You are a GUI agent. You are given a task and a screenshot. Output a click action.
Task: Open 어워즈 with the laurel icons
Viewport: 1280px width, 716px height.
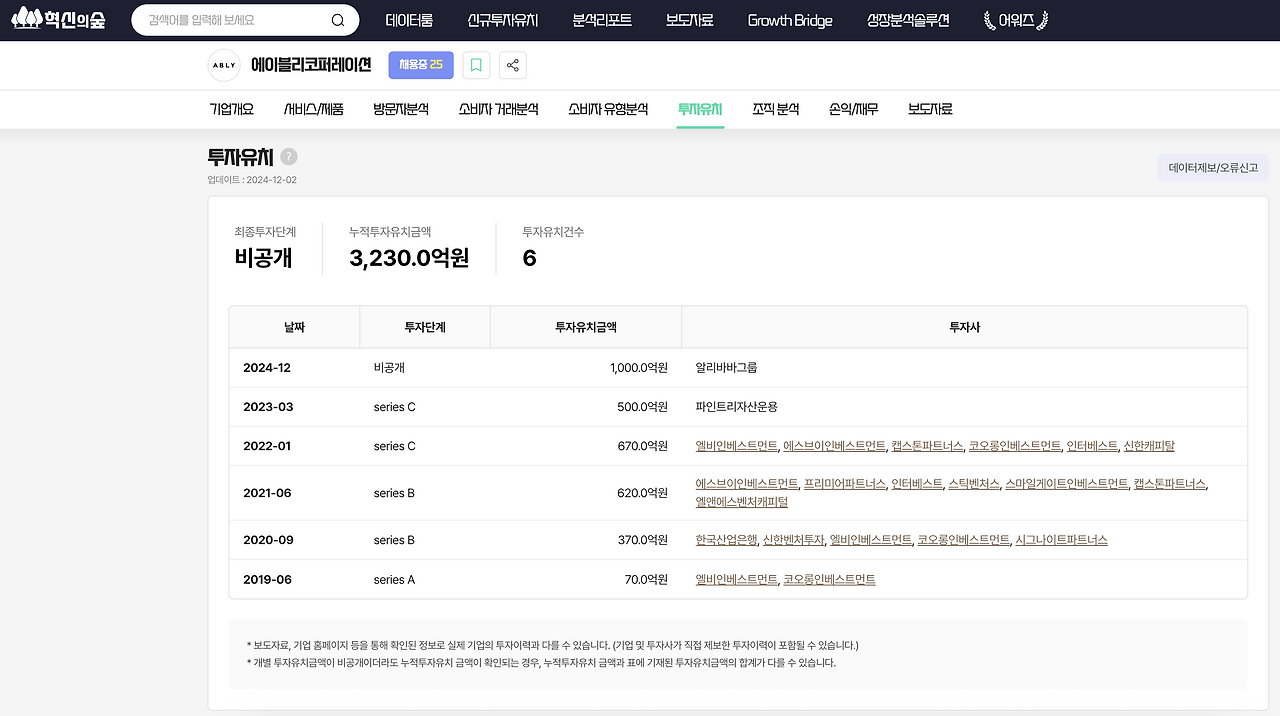[1014, 18]
